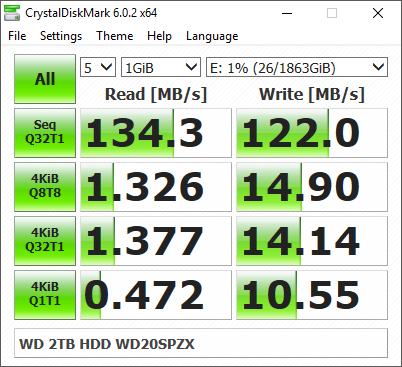Start the 4KiB Q8T8 test
This screenshot has width=402, height=367.
click(45, 187)
